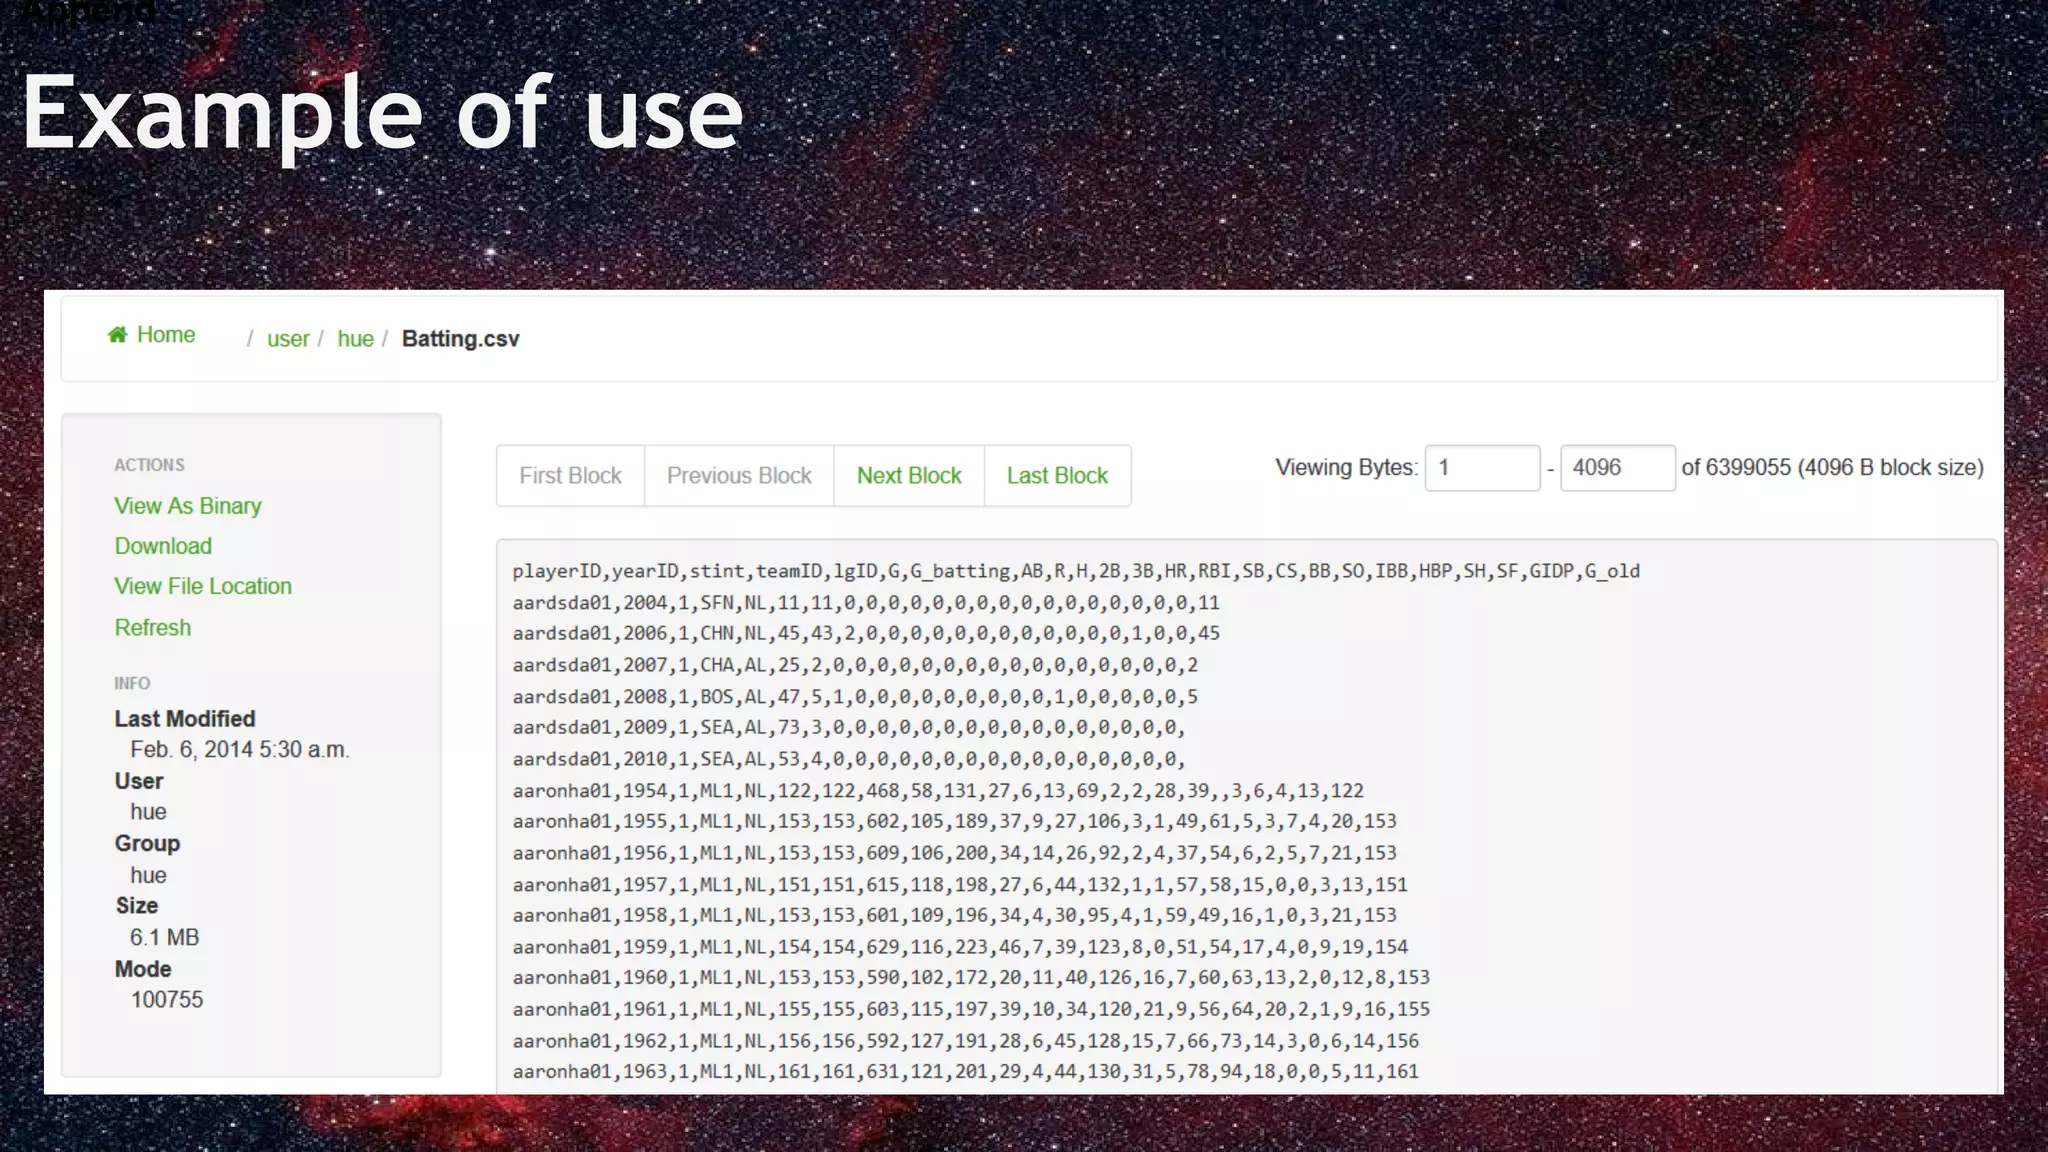Click the Home house icon
The width and height of the screenshot is (2048, 1152).
pos(117,334)
